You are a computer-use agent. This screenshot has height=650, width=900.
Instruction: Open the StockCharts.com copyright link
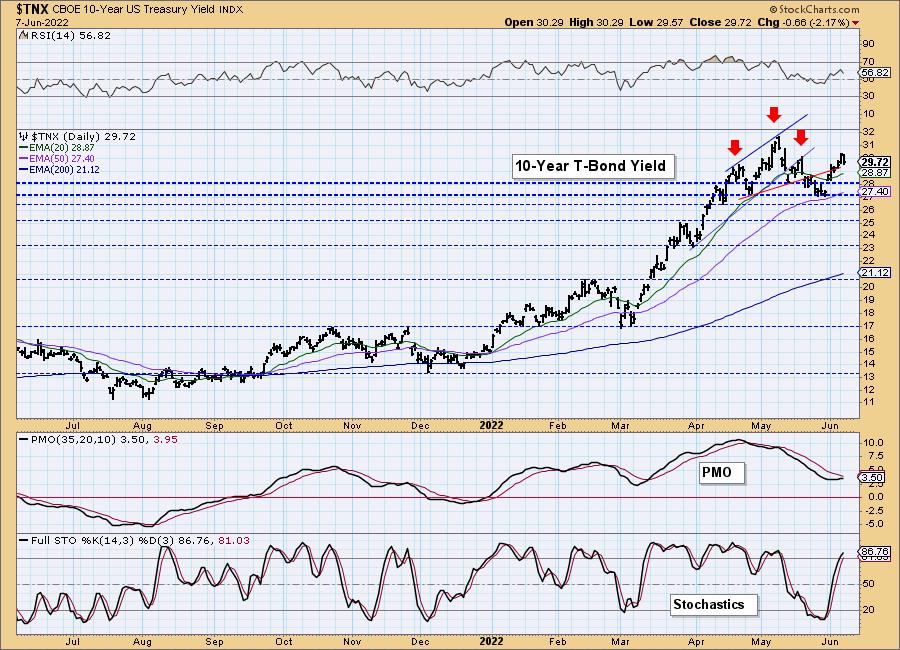pos(814,9)
